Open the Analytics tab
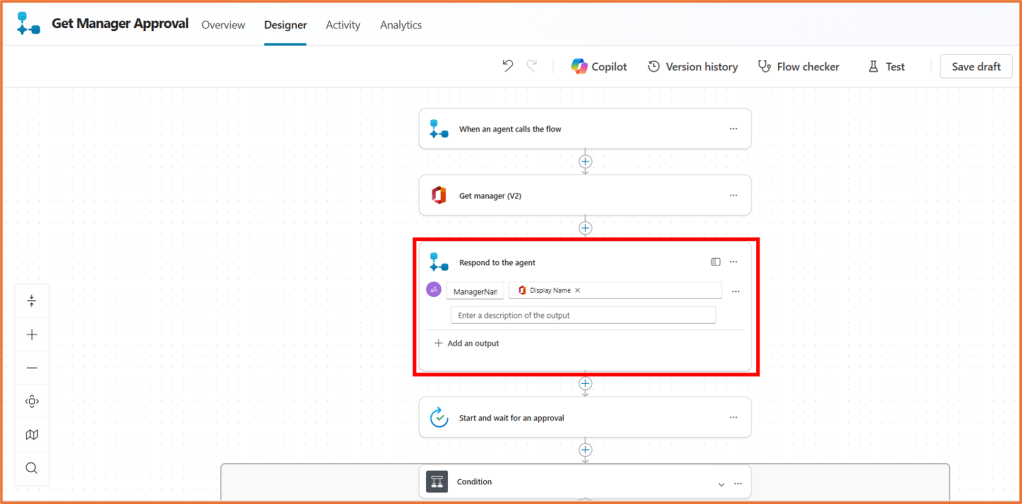1022x504 pixels. (x=400, y=25)
